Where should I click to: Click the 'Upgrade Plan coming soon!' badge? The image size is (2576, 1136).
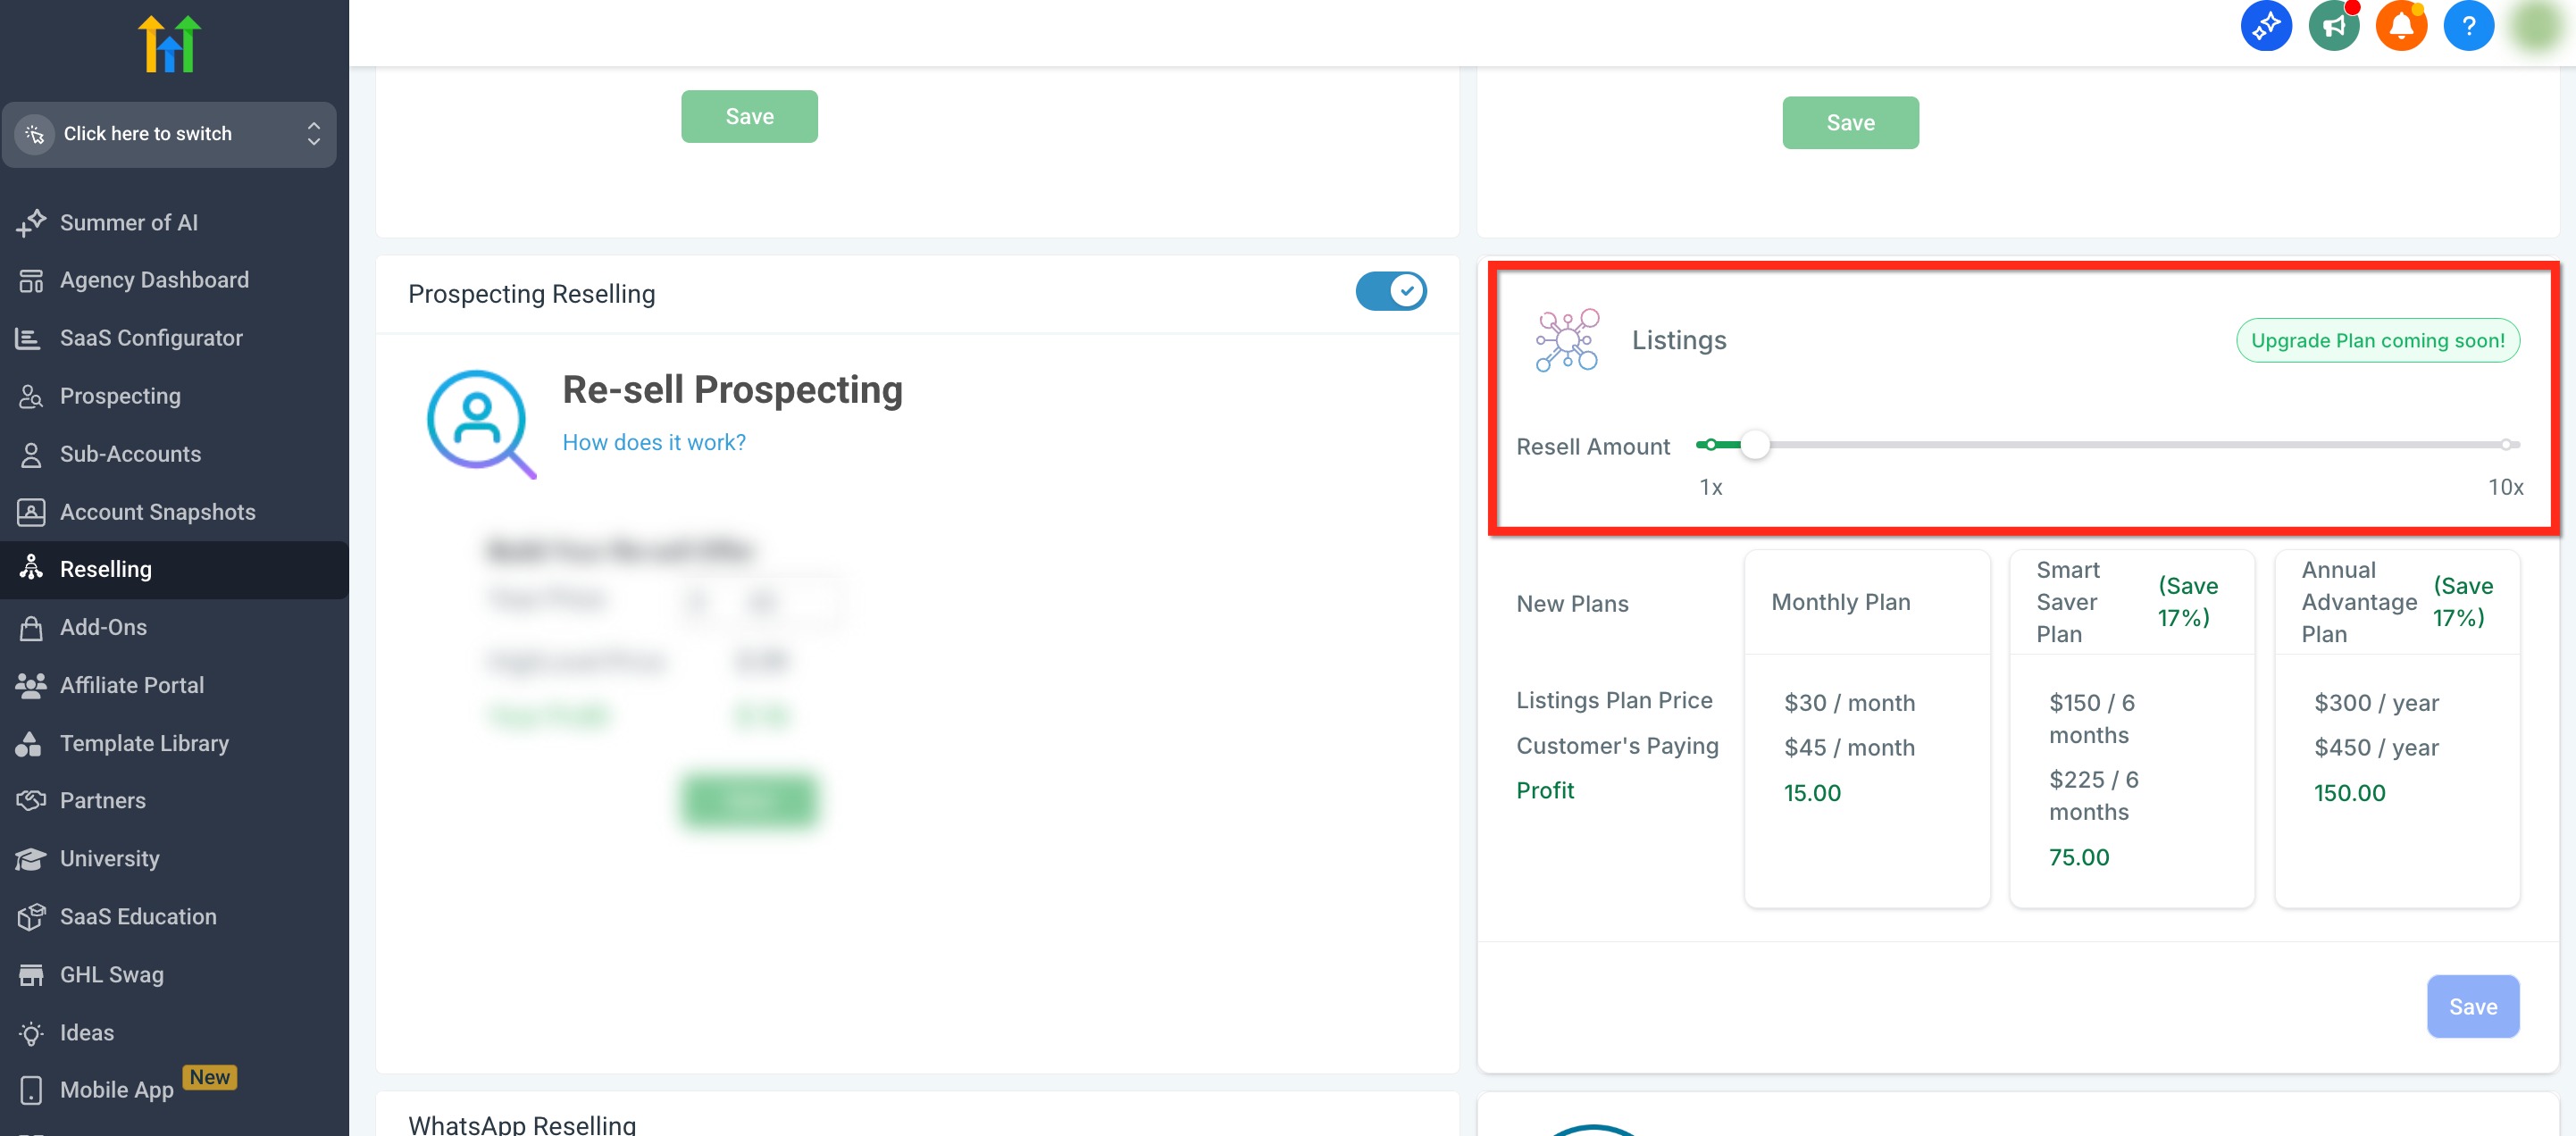pos(2376,340)
